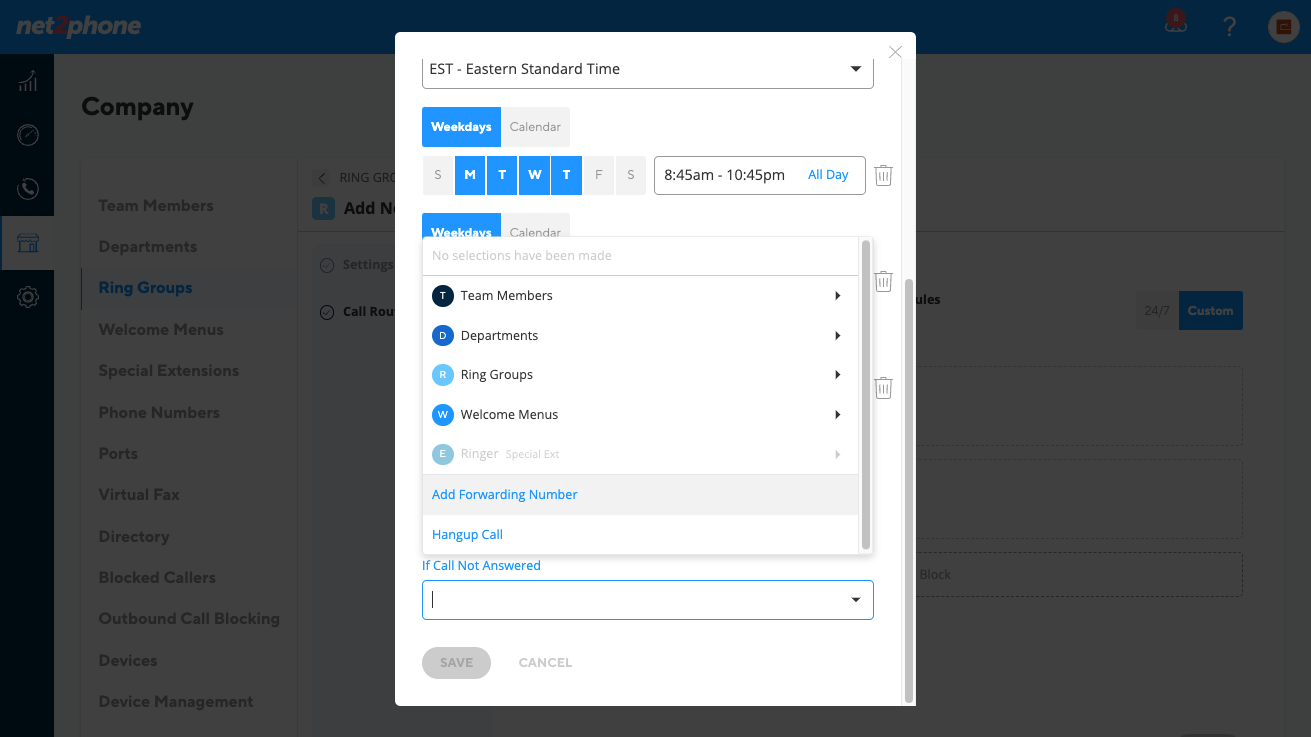Viewport: 1311px width, 737px height.
Task: Click the CANCEL button
Action: 545,663
